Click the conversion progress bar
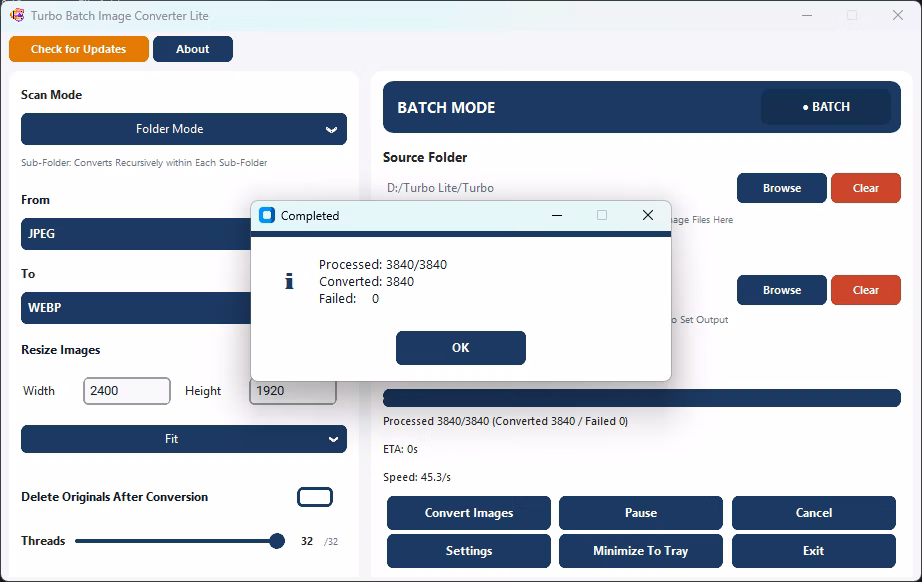This screenshot has height=582, width=922. click(x=642, y=398)
